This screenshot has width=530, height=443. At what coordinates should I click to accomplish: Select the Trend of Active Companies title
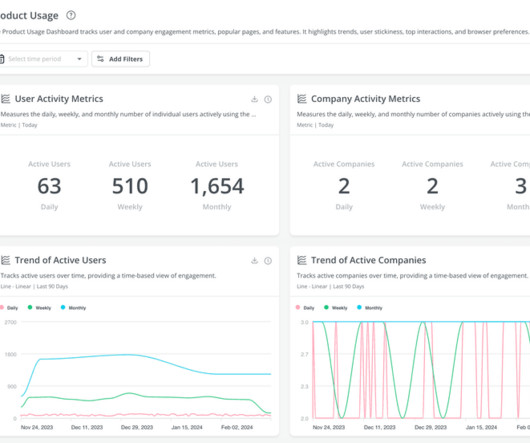(x=368, y=260)
